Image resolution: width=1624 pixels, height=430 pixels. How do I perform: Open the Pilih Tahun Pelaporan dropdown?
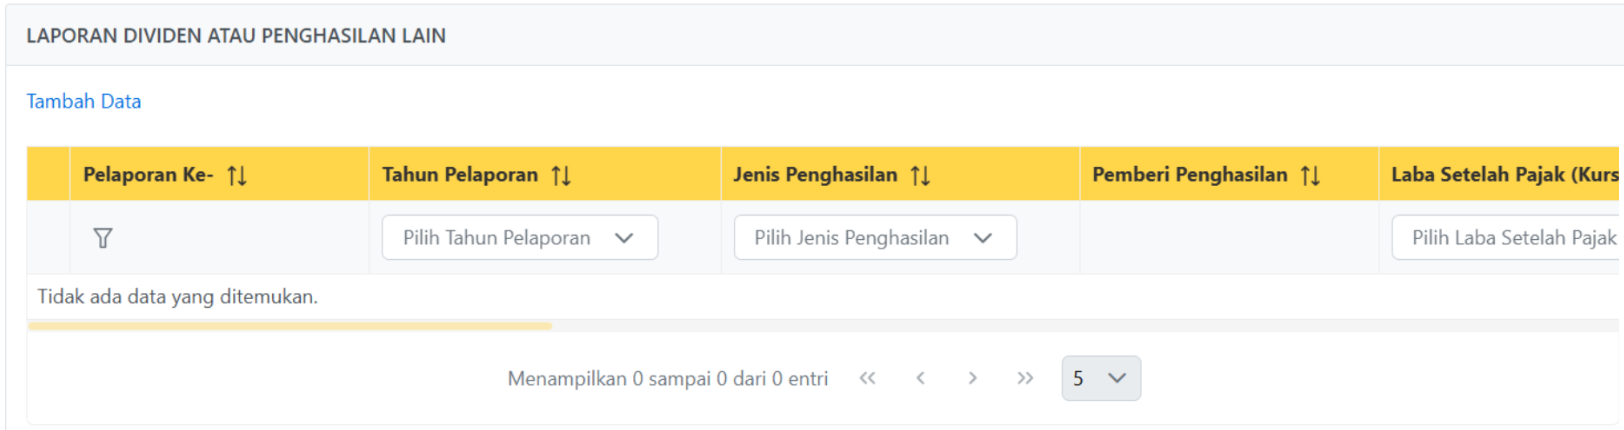click(x=519, y=238)
